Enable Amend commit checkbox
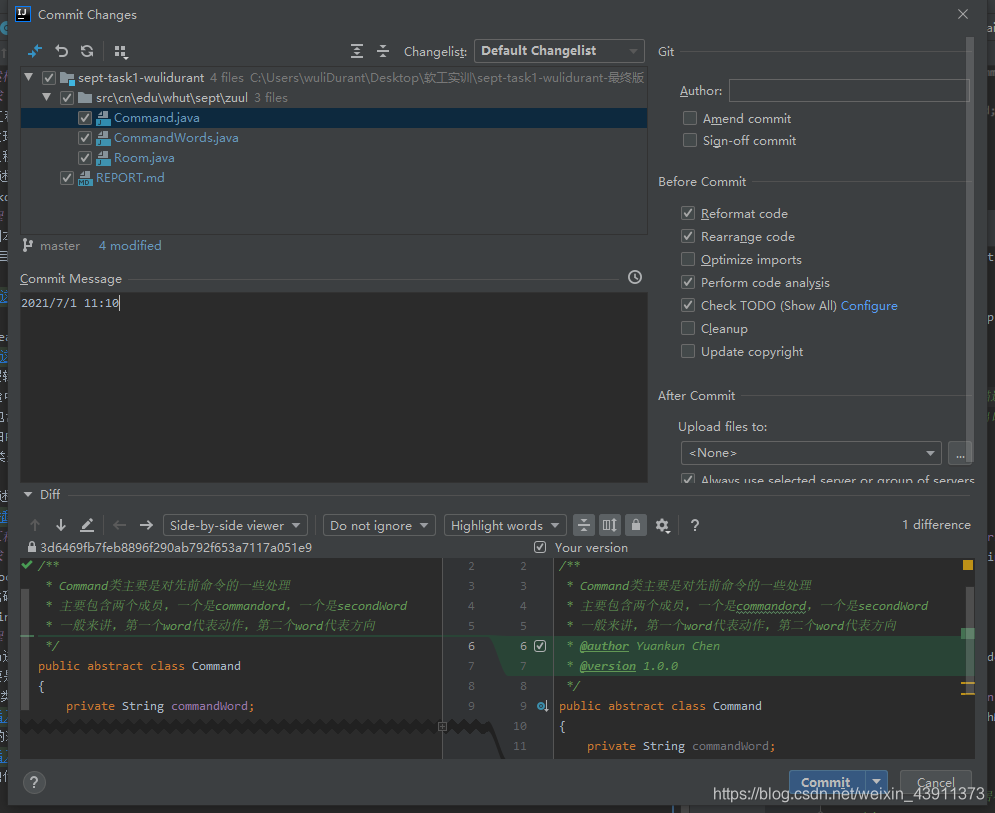This screenshot has height=813, width=995. (x=690, y=118)
